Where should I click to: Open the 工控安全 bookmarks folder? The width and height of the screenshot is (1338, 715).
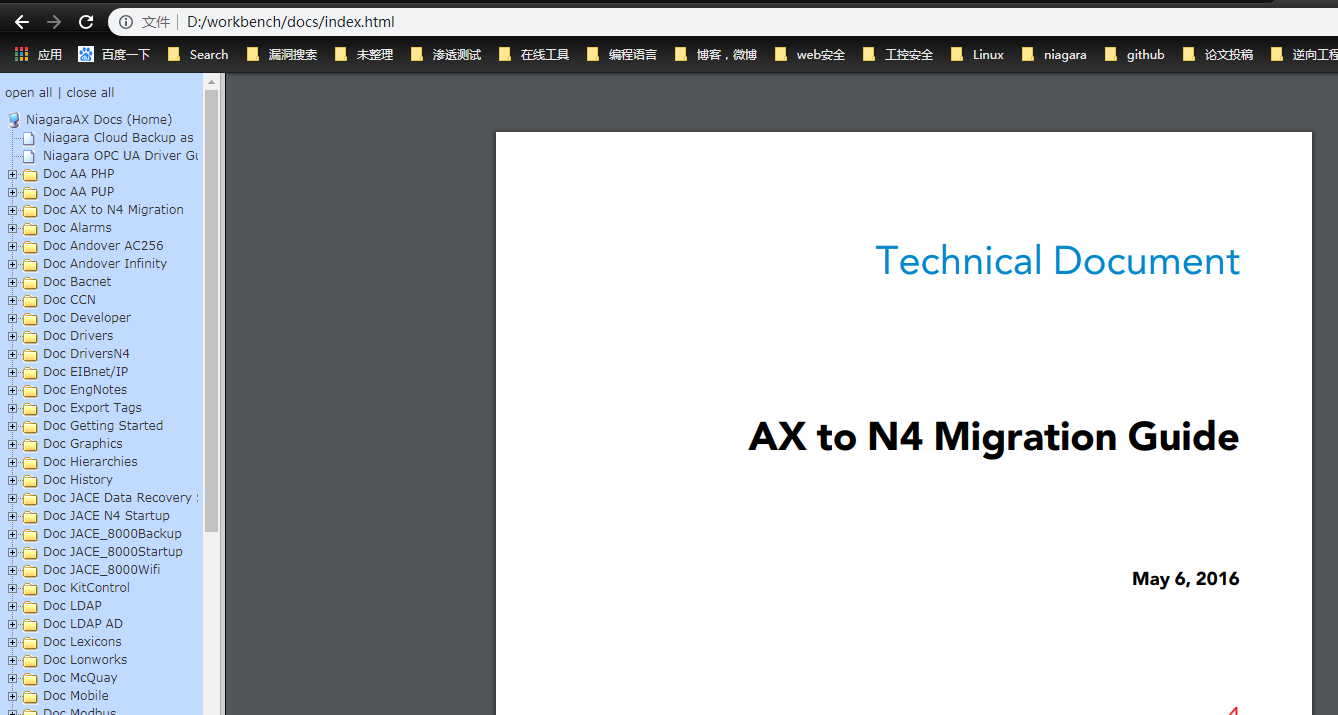(x=898, y=54)
